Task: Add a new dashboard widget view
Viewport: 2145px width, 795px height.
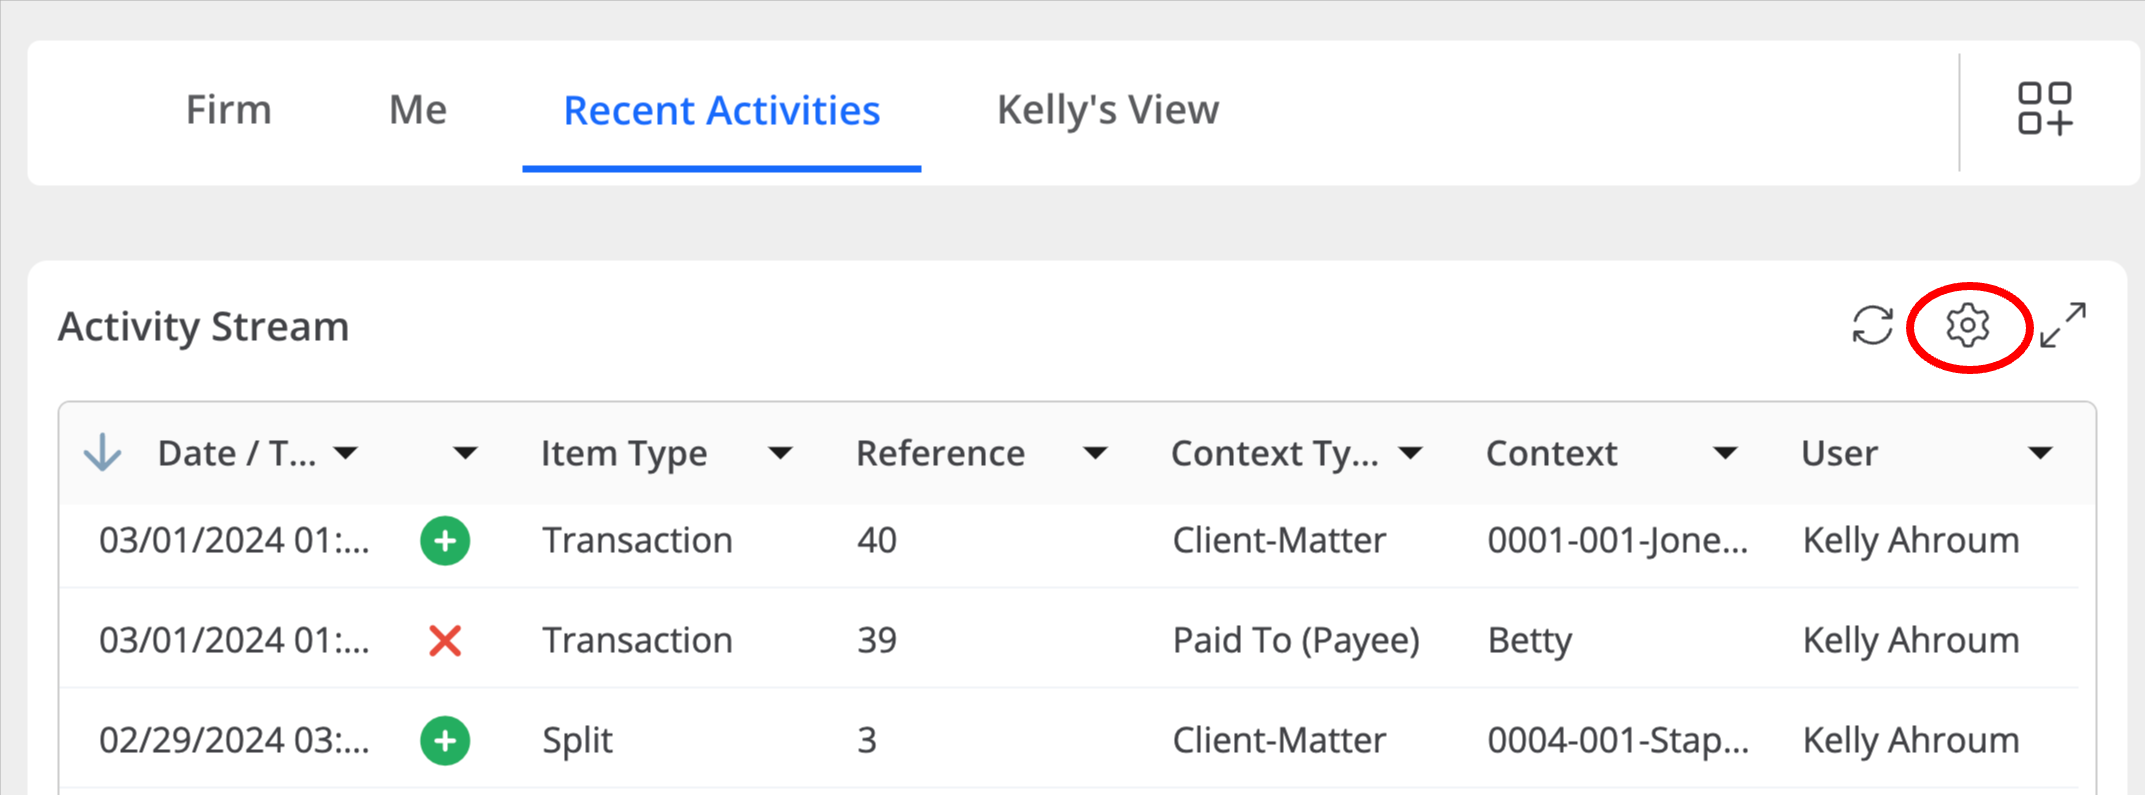Action: coord(2045,109)
